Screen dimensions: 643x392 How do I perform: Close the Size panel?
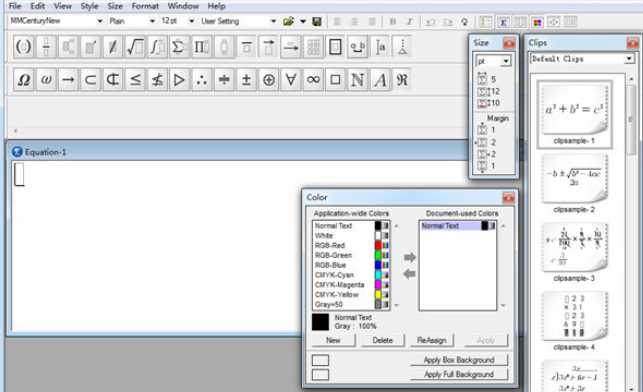pyautogui.click(x=509, y=43)
